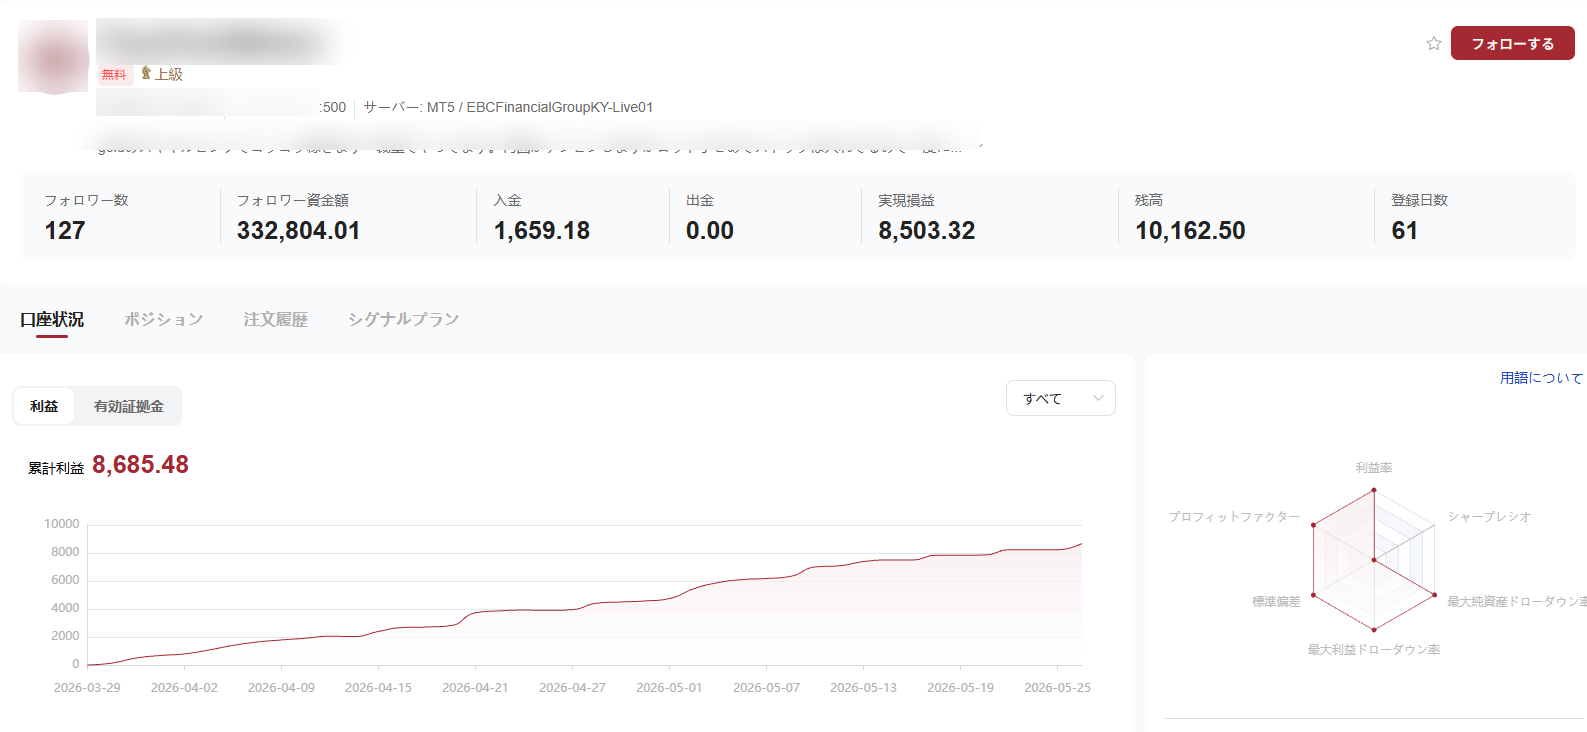
Task: Open the すべて period dropdown
Action: pyautogui.click(x=1060, y=398)
